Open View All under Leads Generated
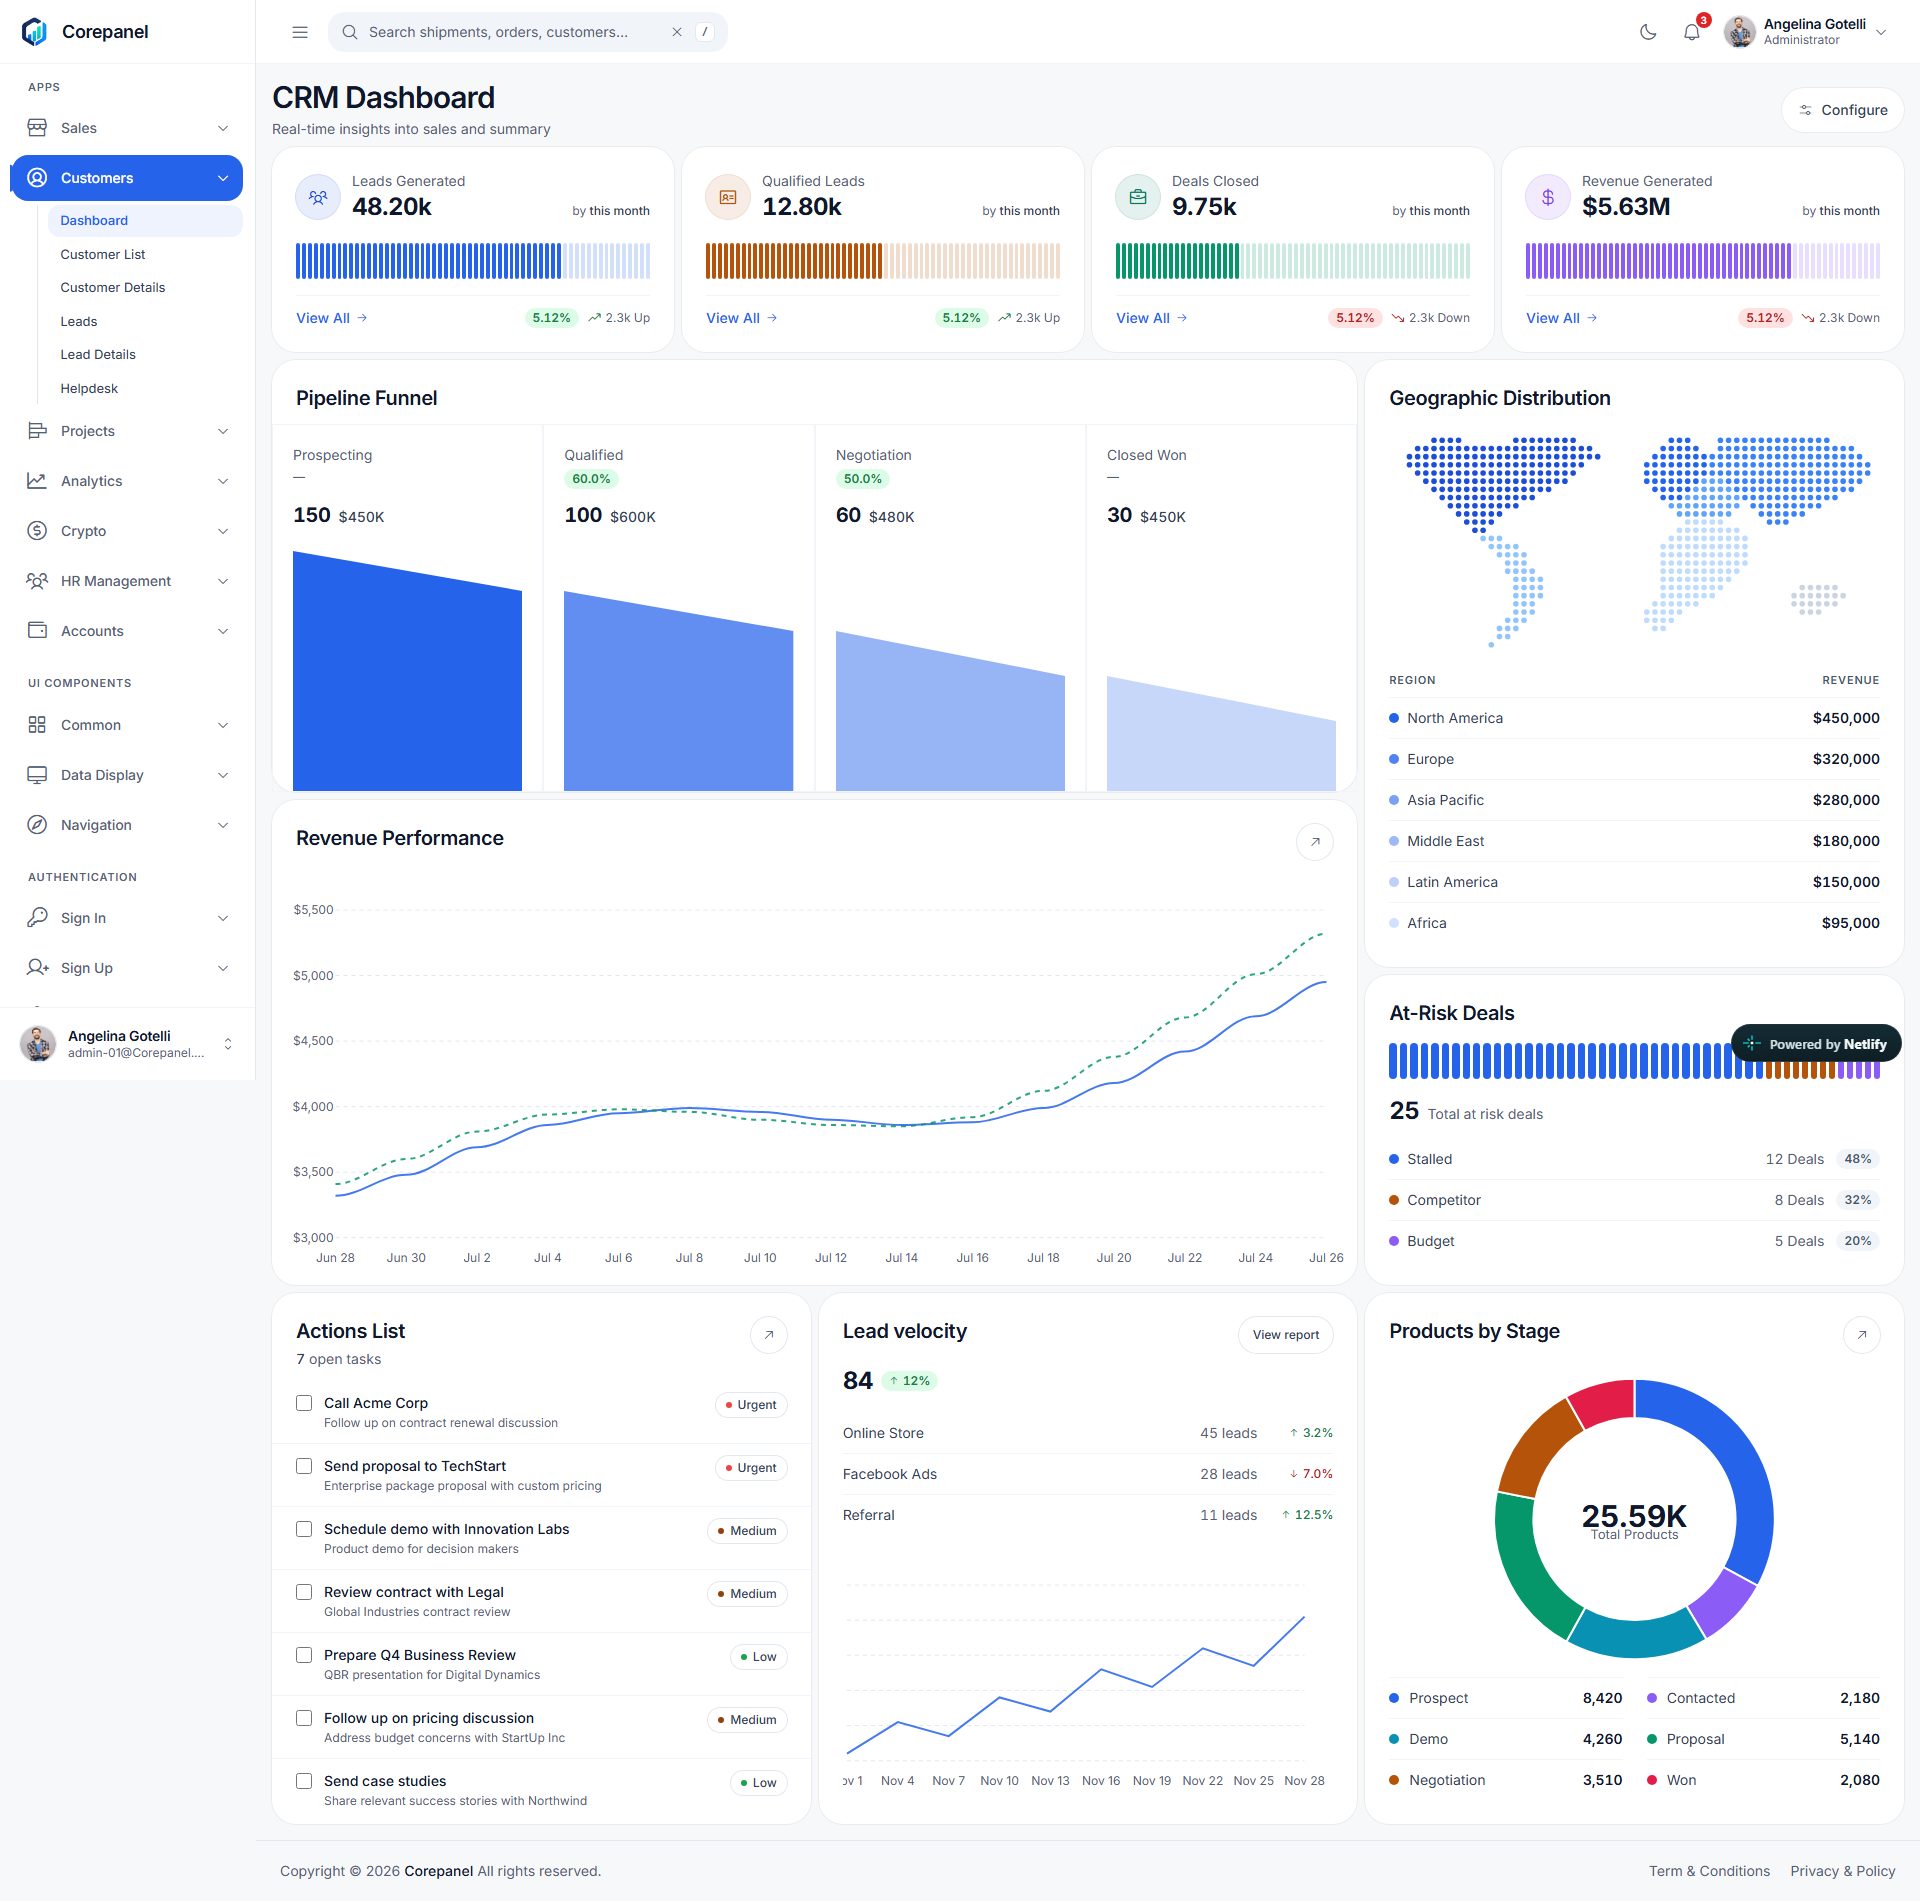Image resolution: width=1920 pixels, height=1901 pixels. (332, 318)
